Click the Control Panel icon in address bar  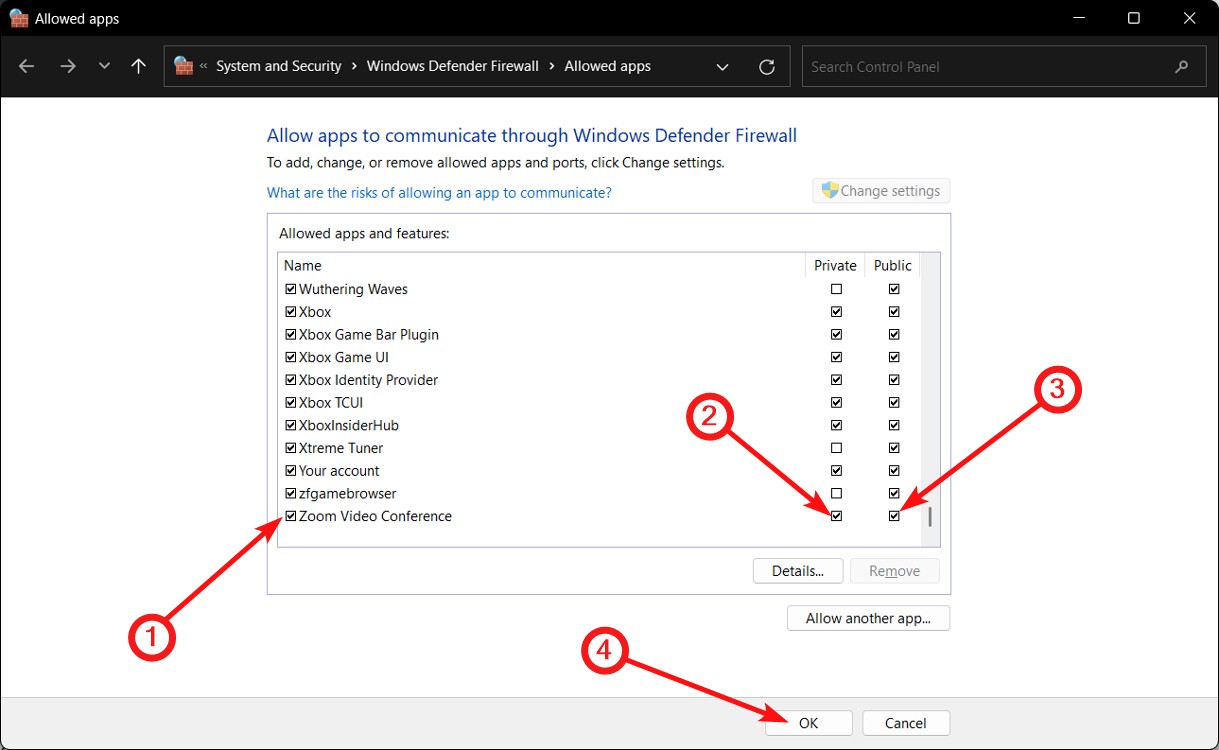183,67
